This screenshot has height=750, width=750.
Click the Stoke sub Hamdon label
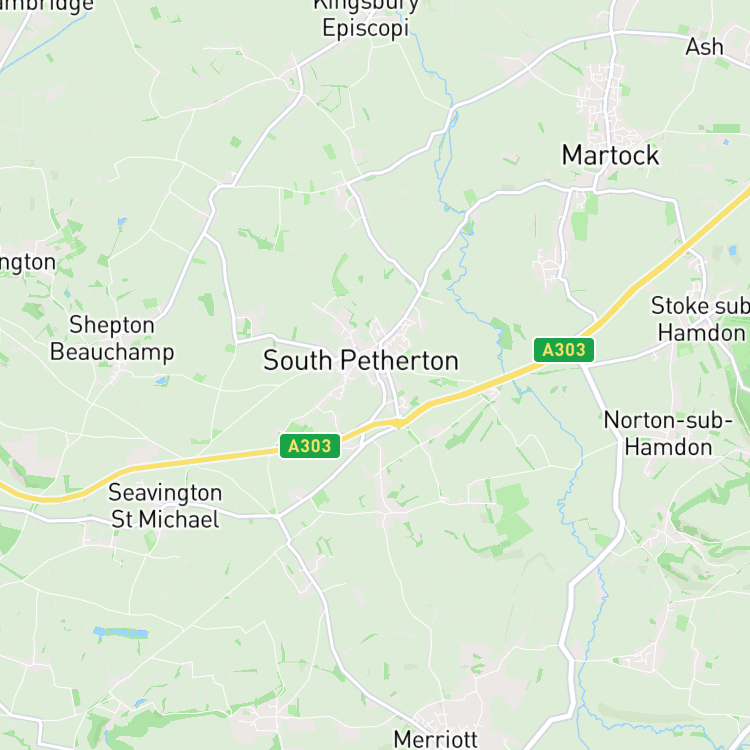point(700,320)
